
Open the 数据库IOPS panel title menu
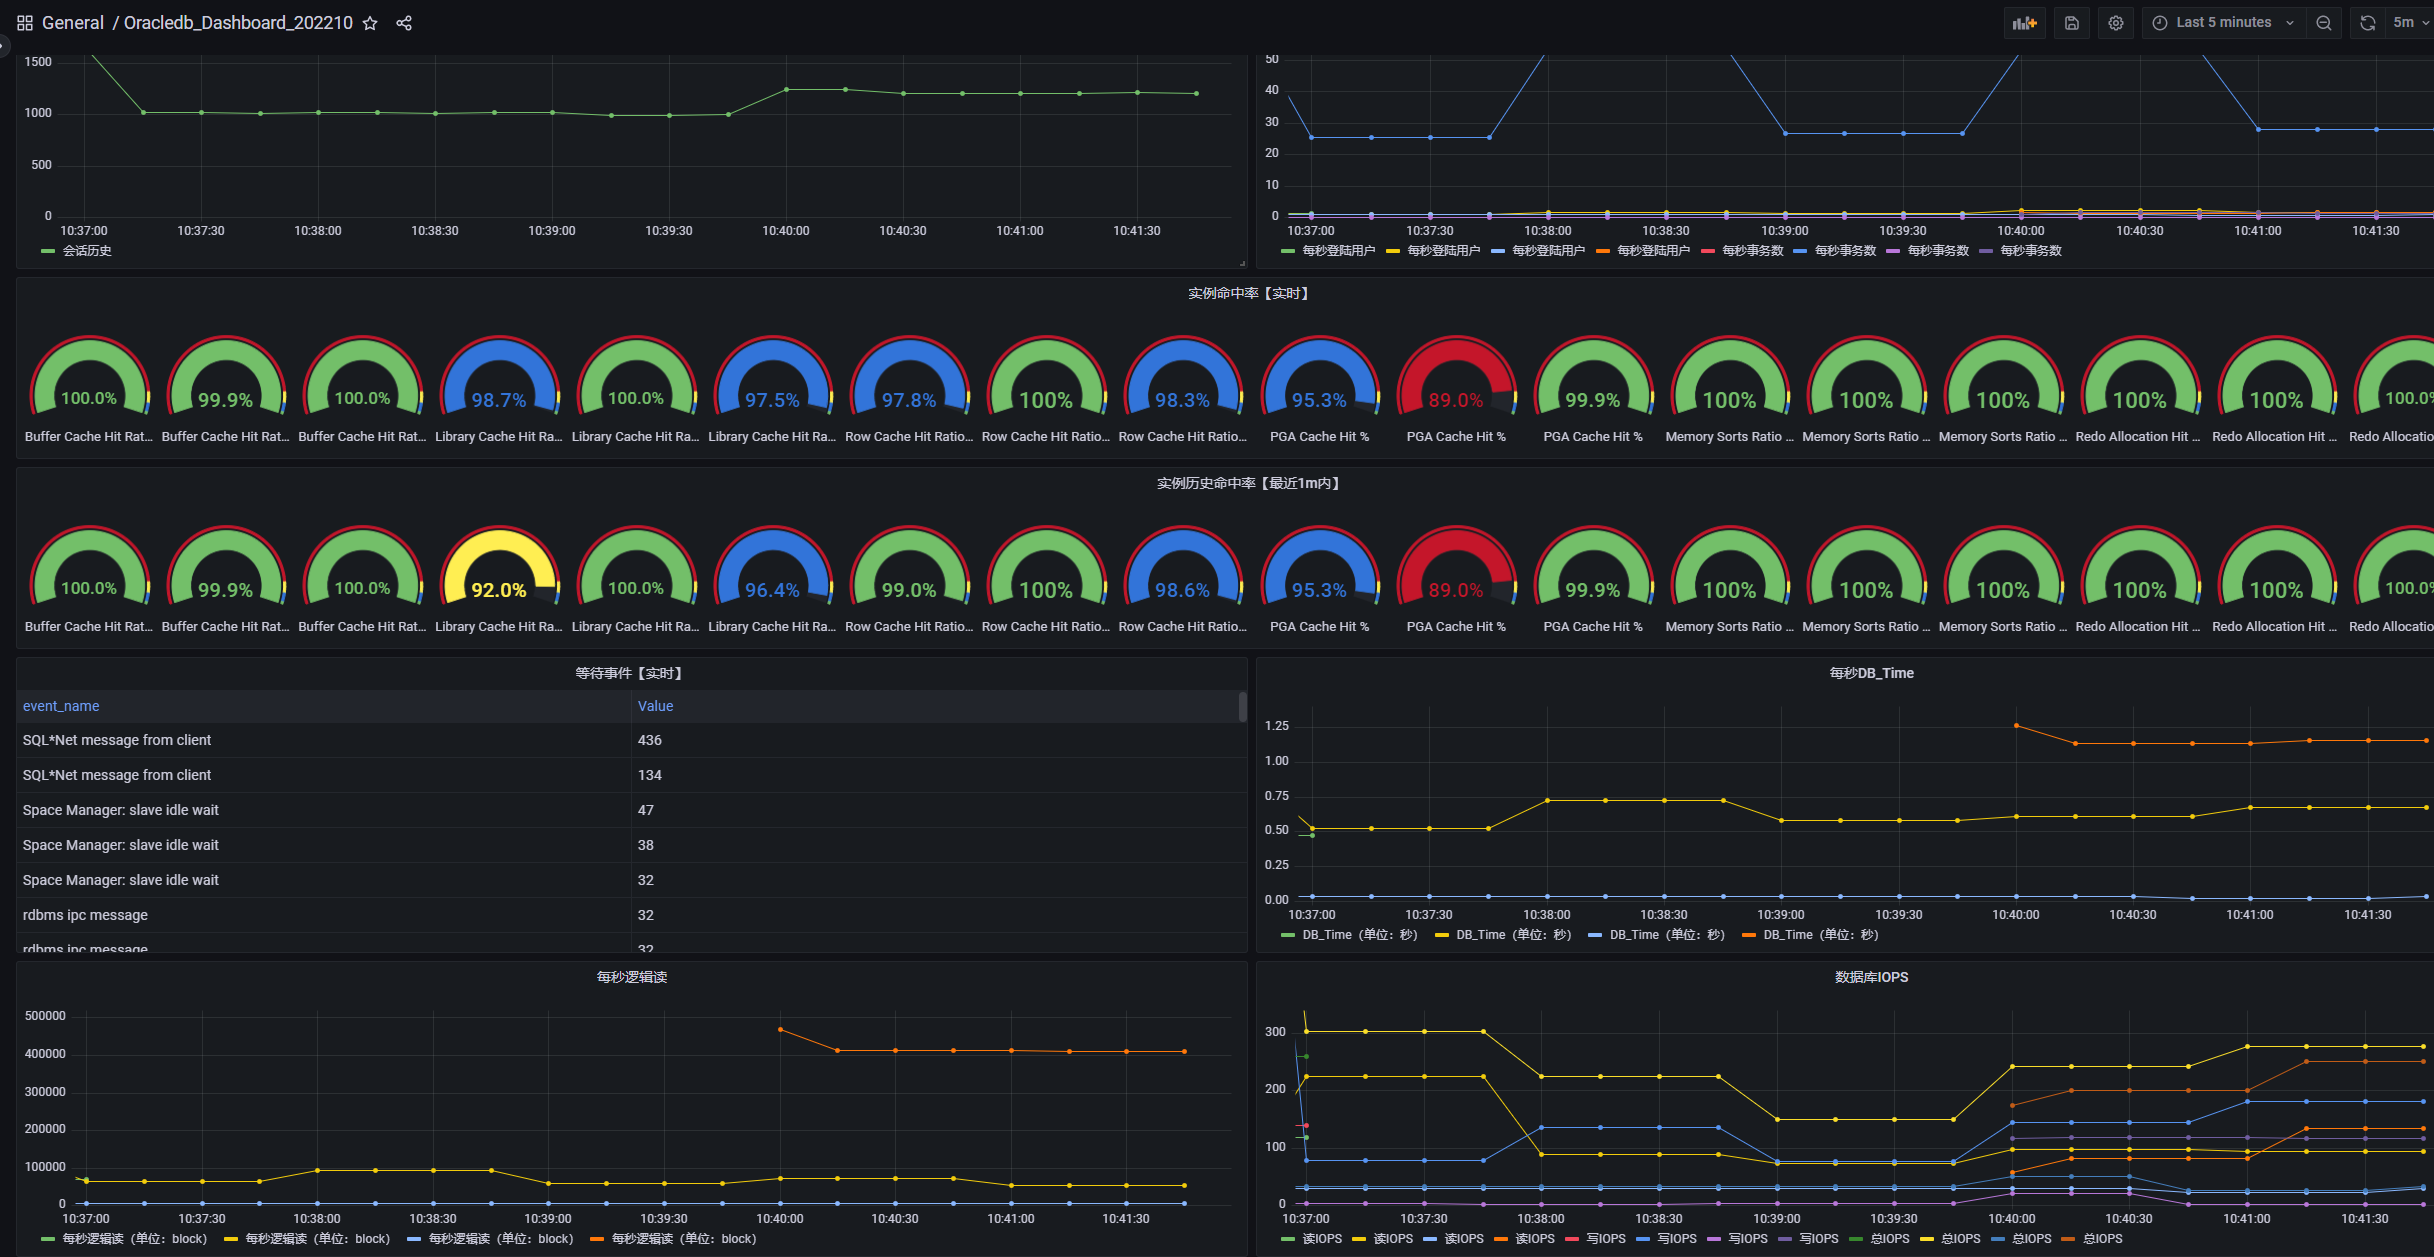[1871, 977]
